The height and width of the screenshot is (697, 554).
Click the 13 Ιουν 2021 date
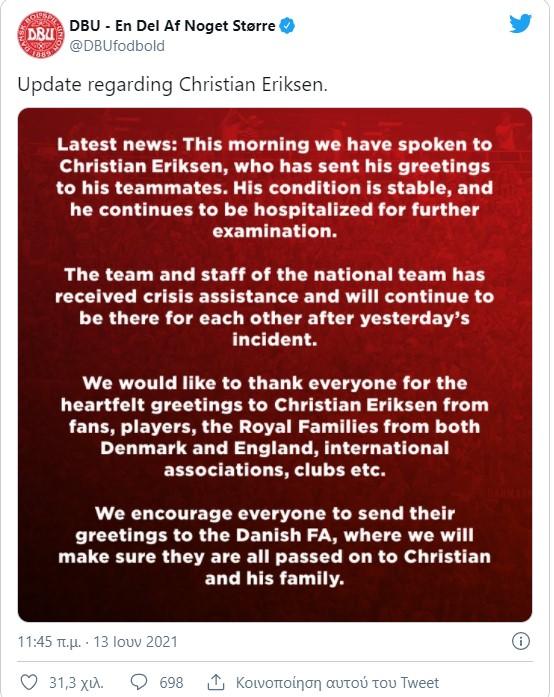point(136,642)
